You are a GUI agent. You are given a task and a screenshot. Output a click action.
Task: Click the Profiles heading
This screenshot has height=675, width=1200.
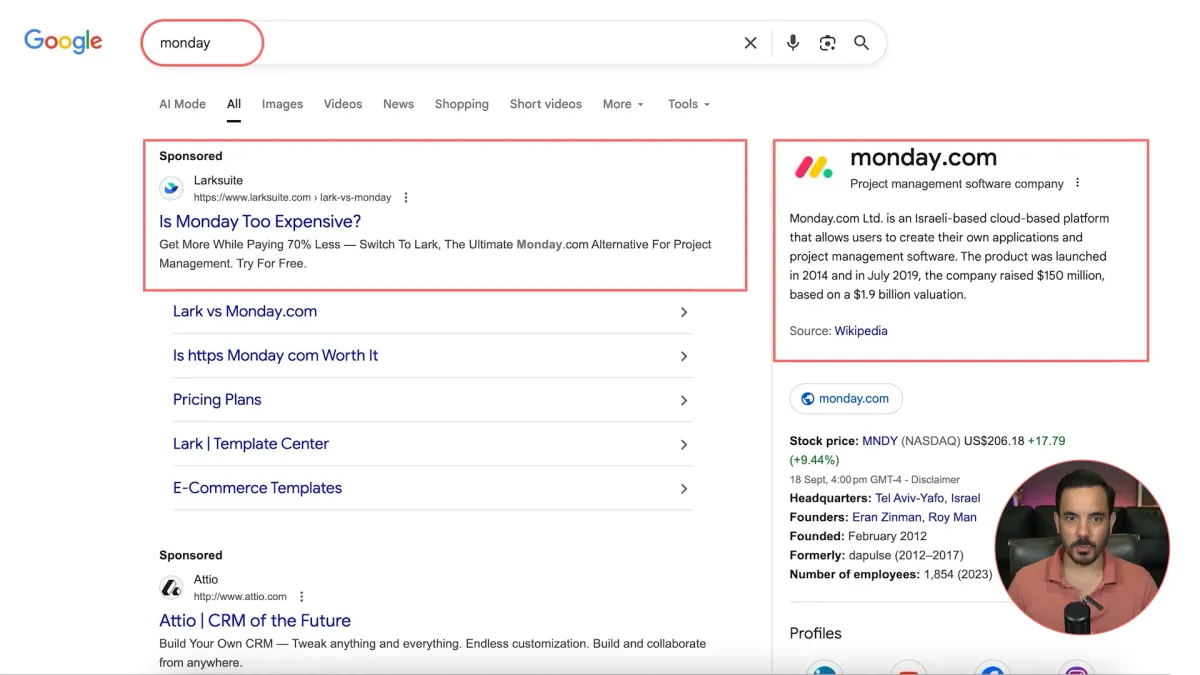[816, 633]
